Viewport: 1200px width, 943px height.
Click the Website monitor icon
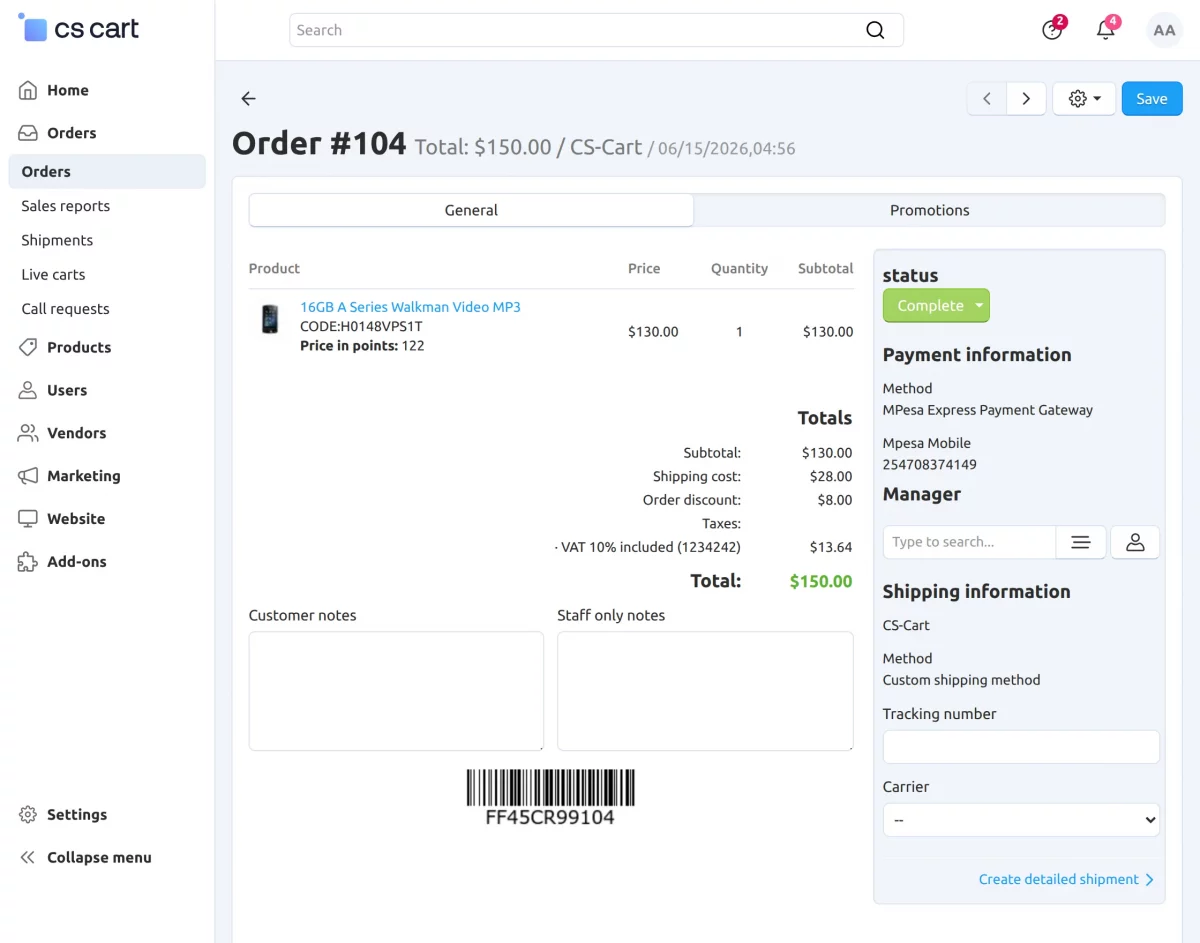28,519
